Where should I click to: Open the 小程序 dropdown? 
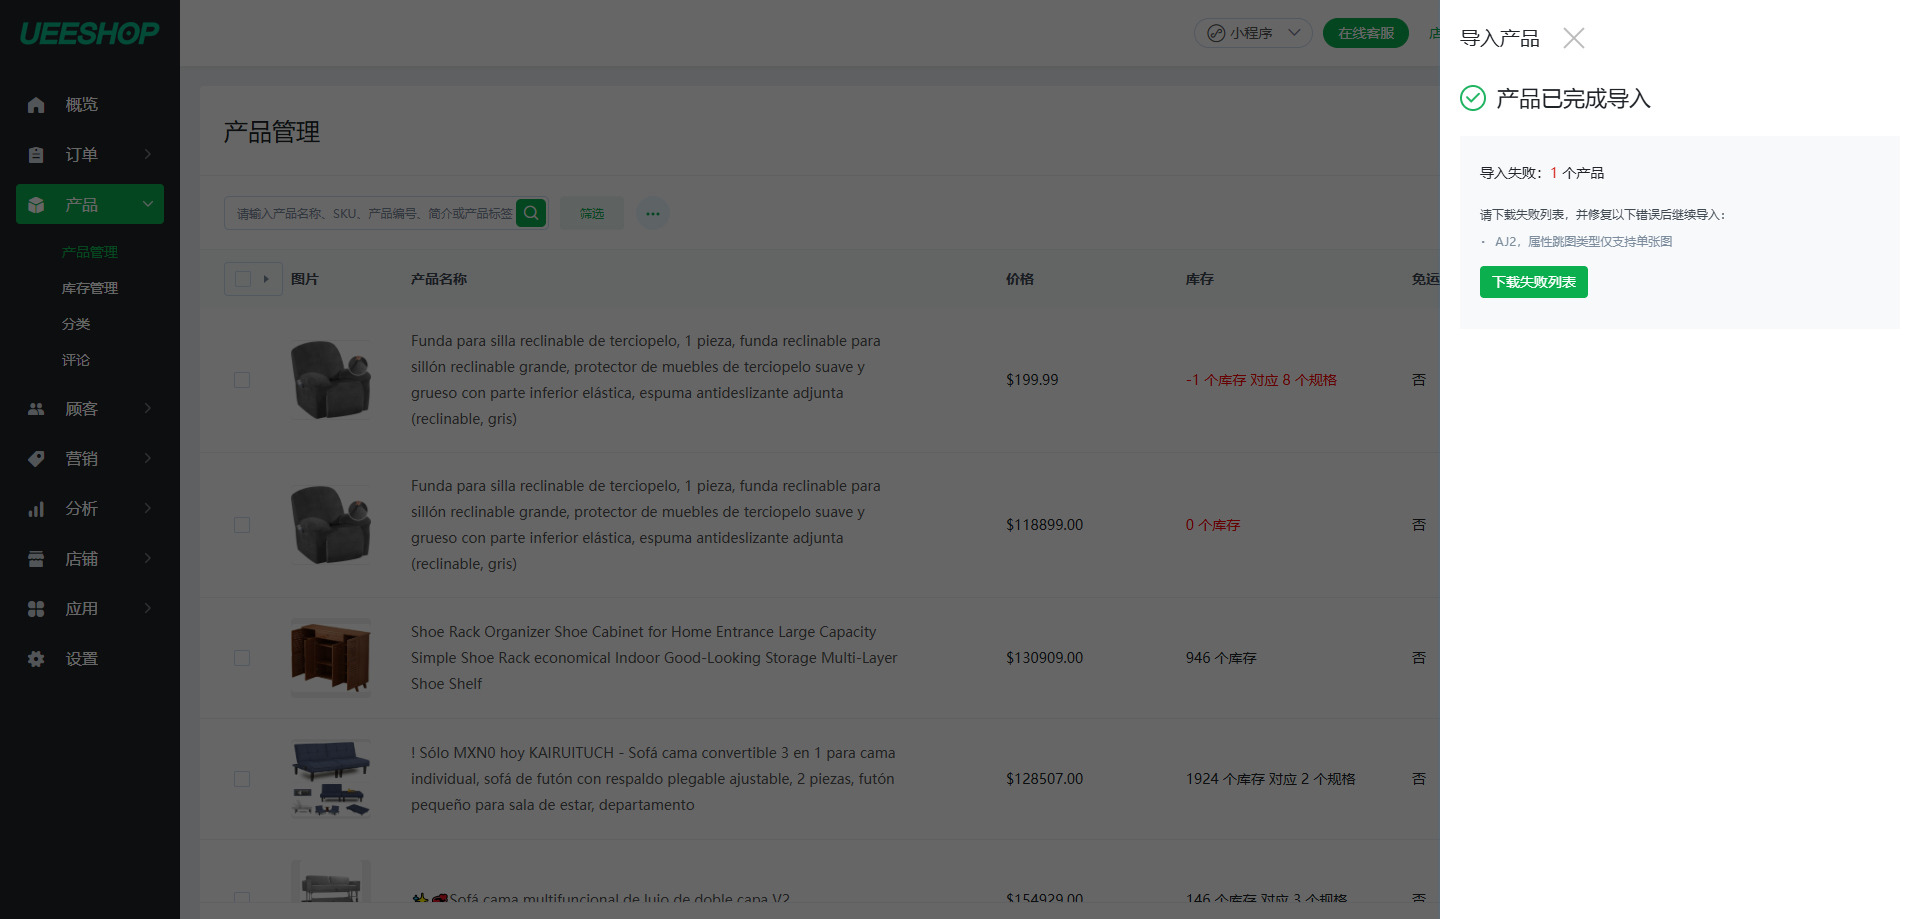(1253, 33)
